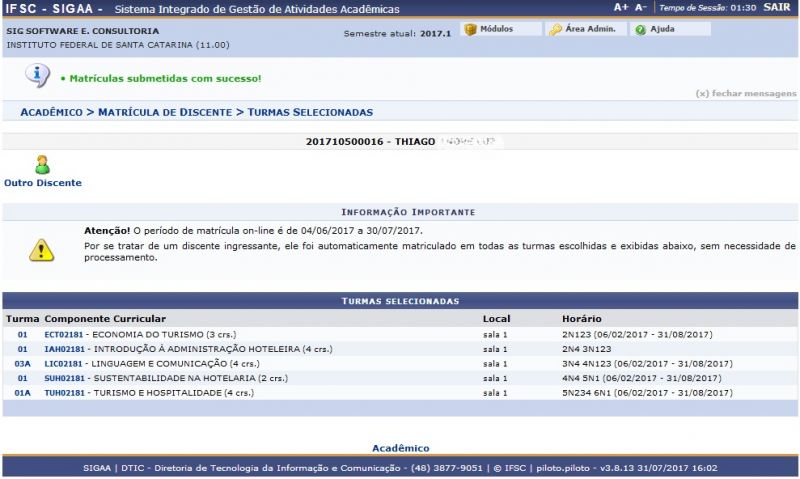Close messages via fechar mensagens

(745, 93)
